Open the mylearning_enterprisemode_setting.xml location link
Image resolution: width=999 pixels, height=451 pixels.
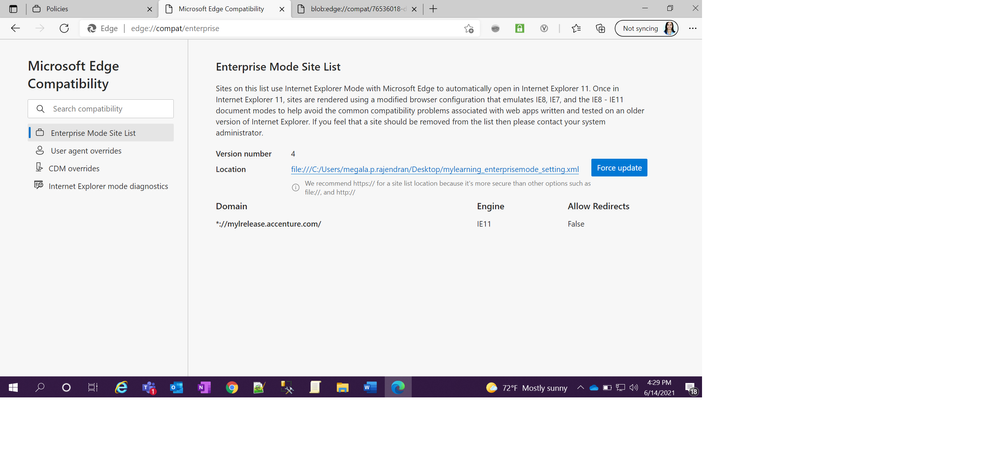pyautogui.click(x=435, y=169)
